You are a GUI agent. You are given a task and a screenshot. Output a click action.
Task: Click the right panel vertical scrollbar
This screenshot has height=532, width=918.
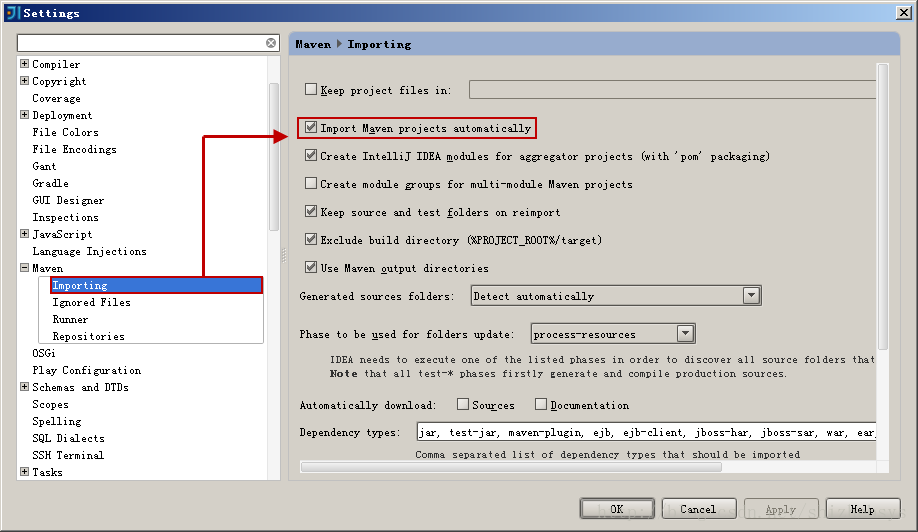[882, 206]
